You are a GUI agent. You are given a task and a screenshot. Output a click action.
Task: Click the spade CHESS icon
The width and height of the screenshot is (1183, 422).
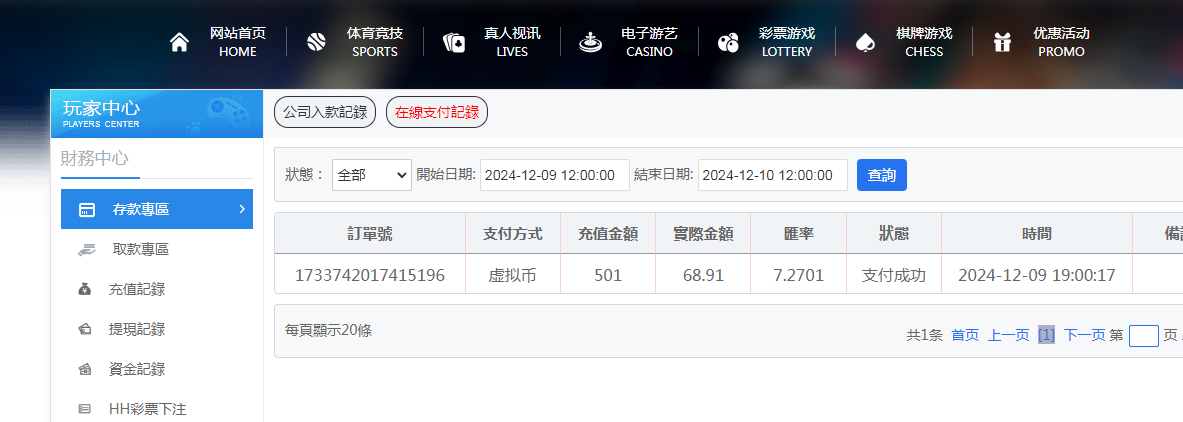[865, 42]
